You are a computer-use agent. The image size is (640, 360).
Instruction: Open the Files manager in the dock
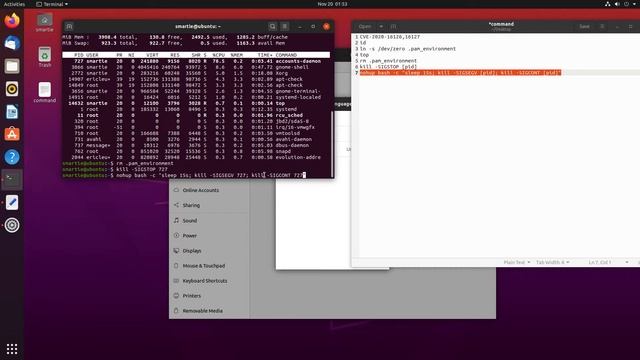12,66
